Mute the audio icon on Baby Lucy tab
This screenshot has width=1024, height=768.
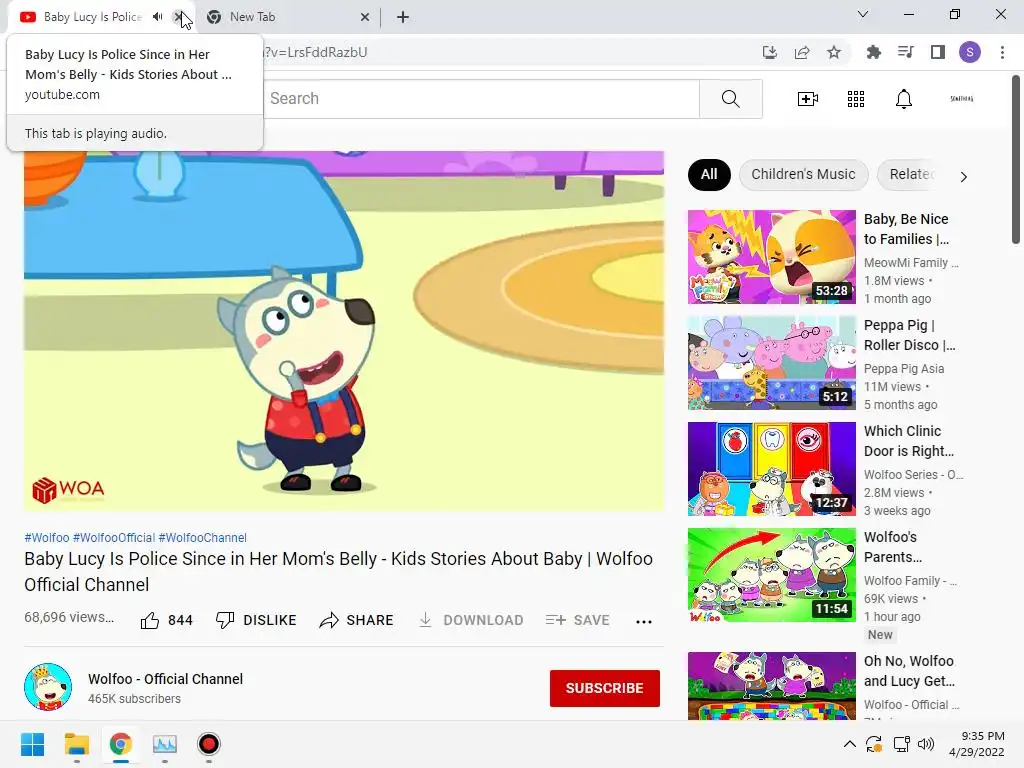pos(157,17)
